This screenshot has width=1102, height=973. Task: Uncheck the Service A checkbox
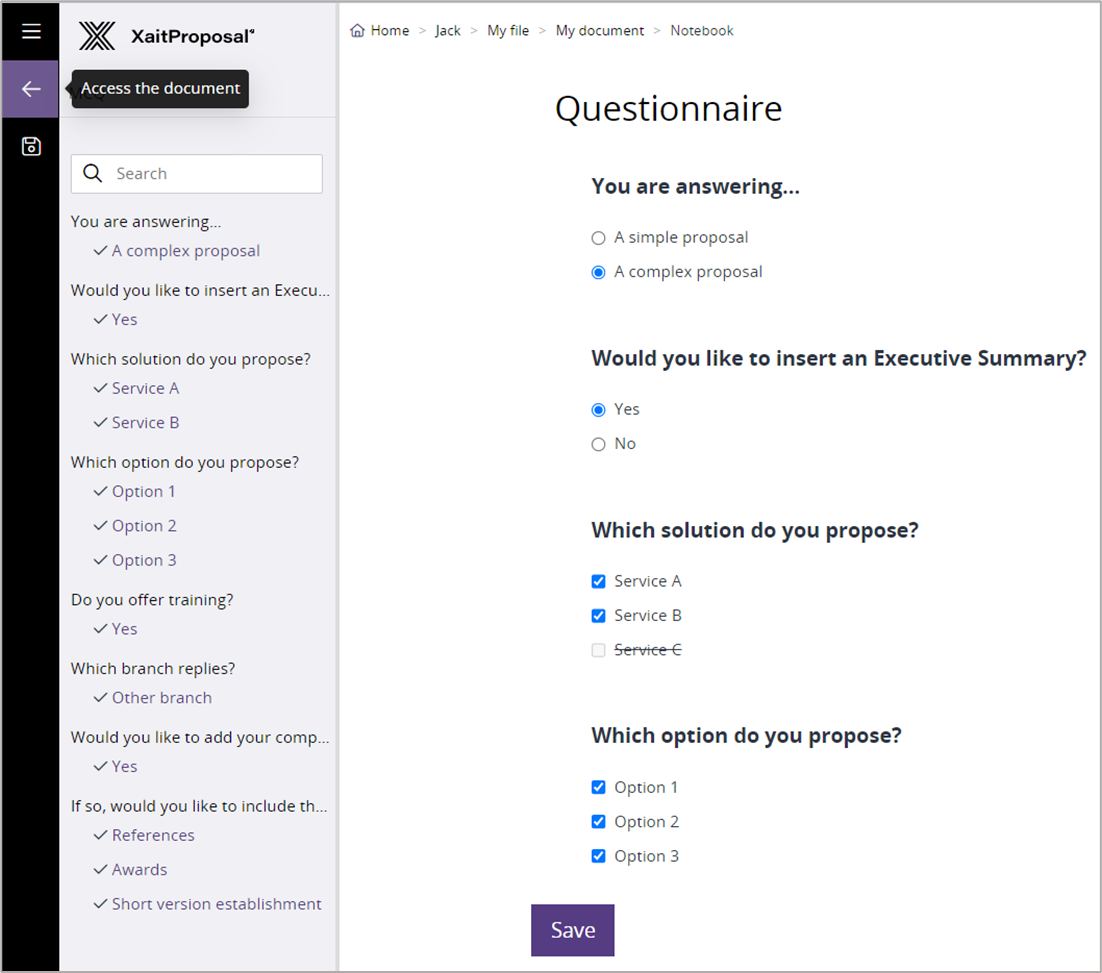599,582
